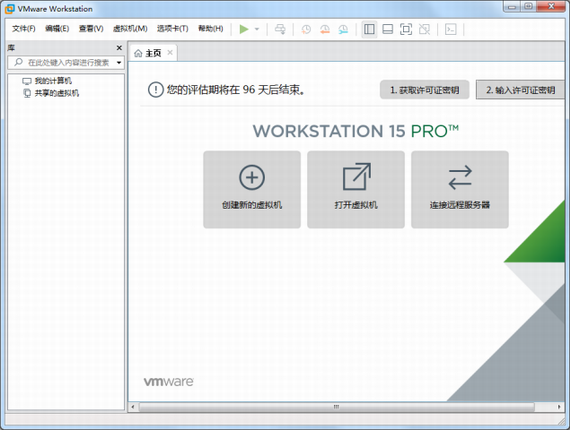
Task: Open the 查看(V) menu
Action: (x=91, y=29)
